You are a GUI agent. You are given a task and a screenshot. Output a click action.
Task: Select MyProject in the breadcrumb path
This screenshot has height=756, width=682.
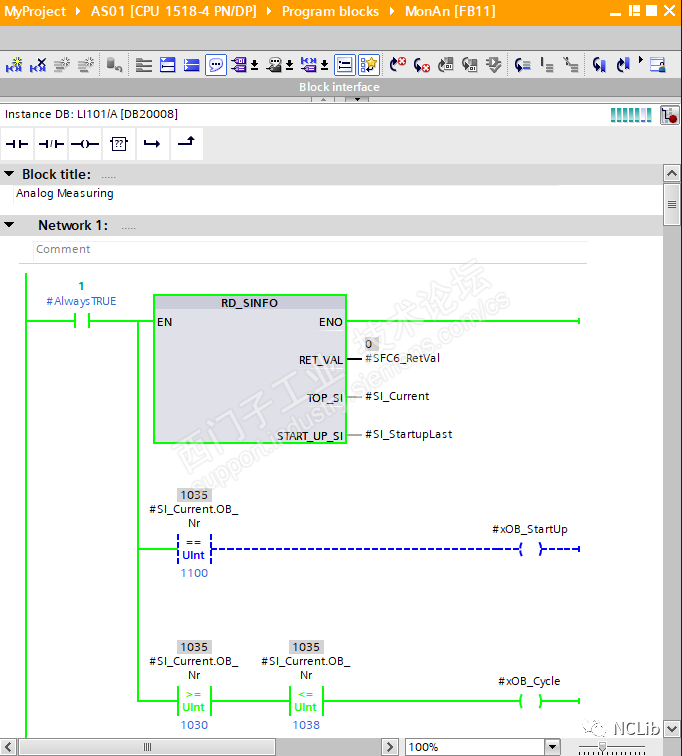click(36, 11)
